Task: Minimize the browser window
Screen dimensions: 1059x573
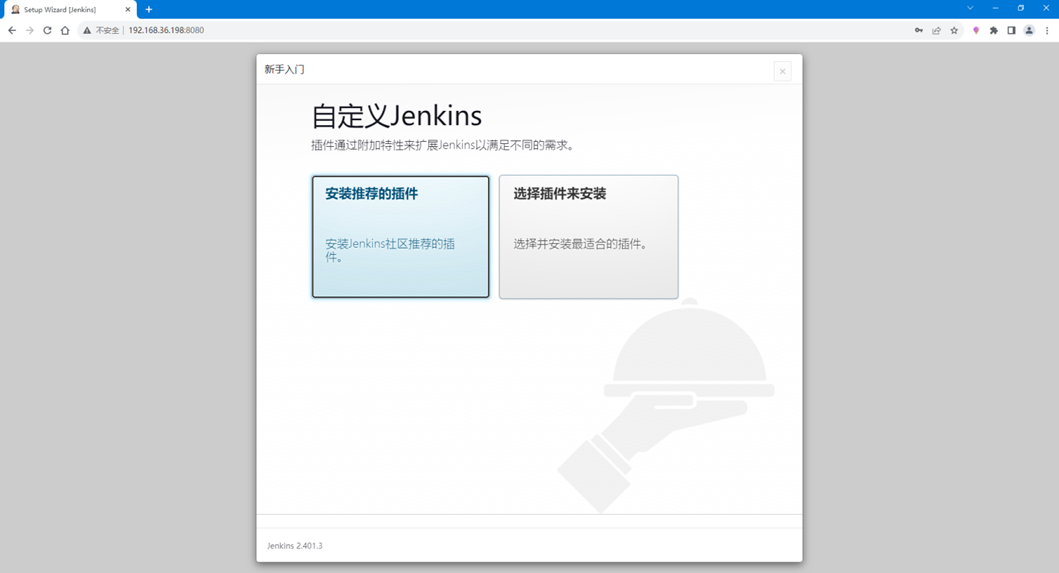Action: 995,8
